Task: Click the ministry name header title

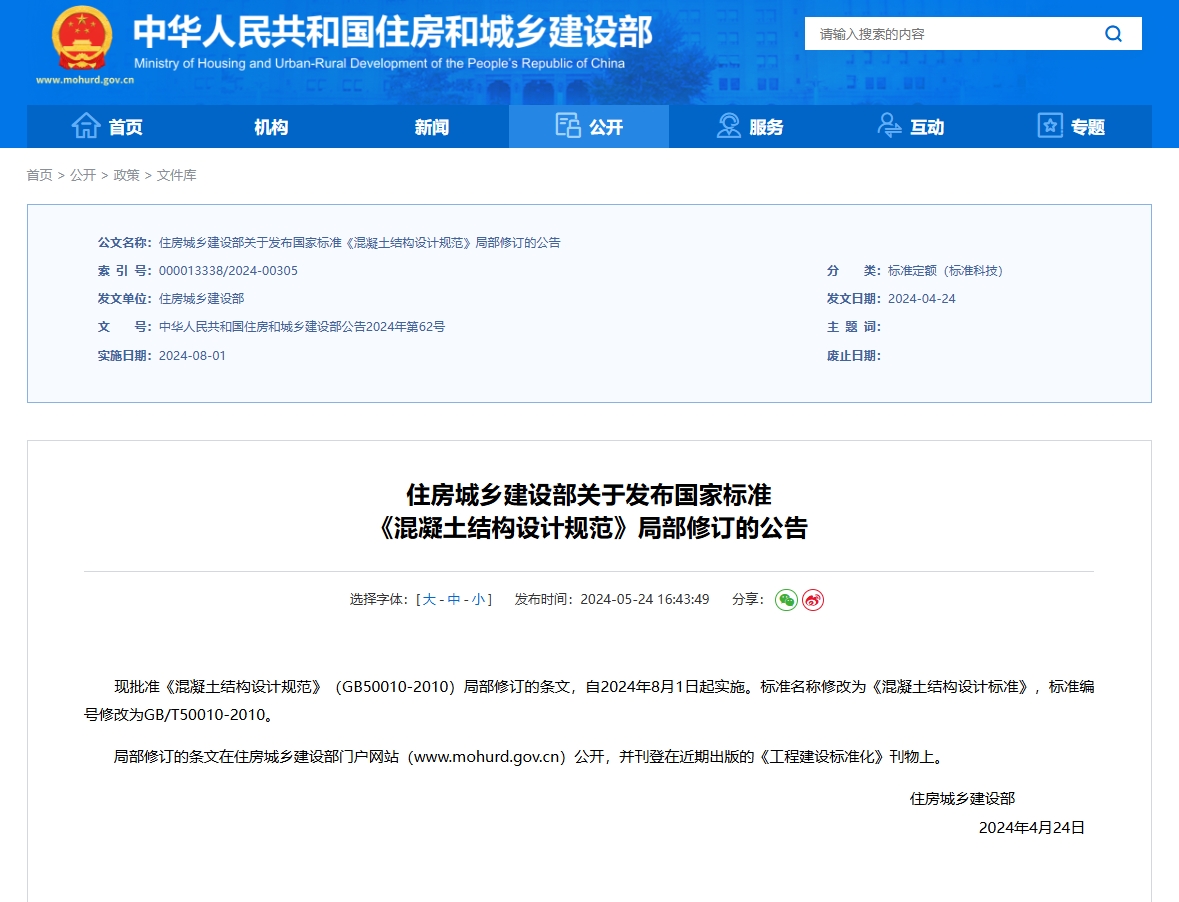Action: point(392,32)
